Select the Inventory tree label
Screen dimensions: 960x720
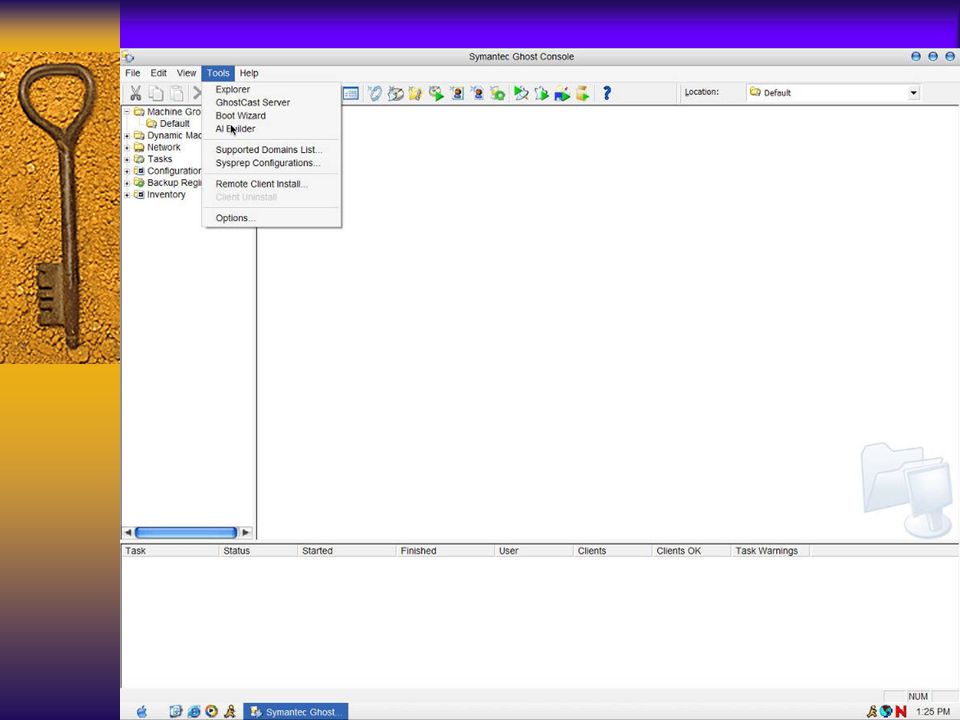click(166, 194)
